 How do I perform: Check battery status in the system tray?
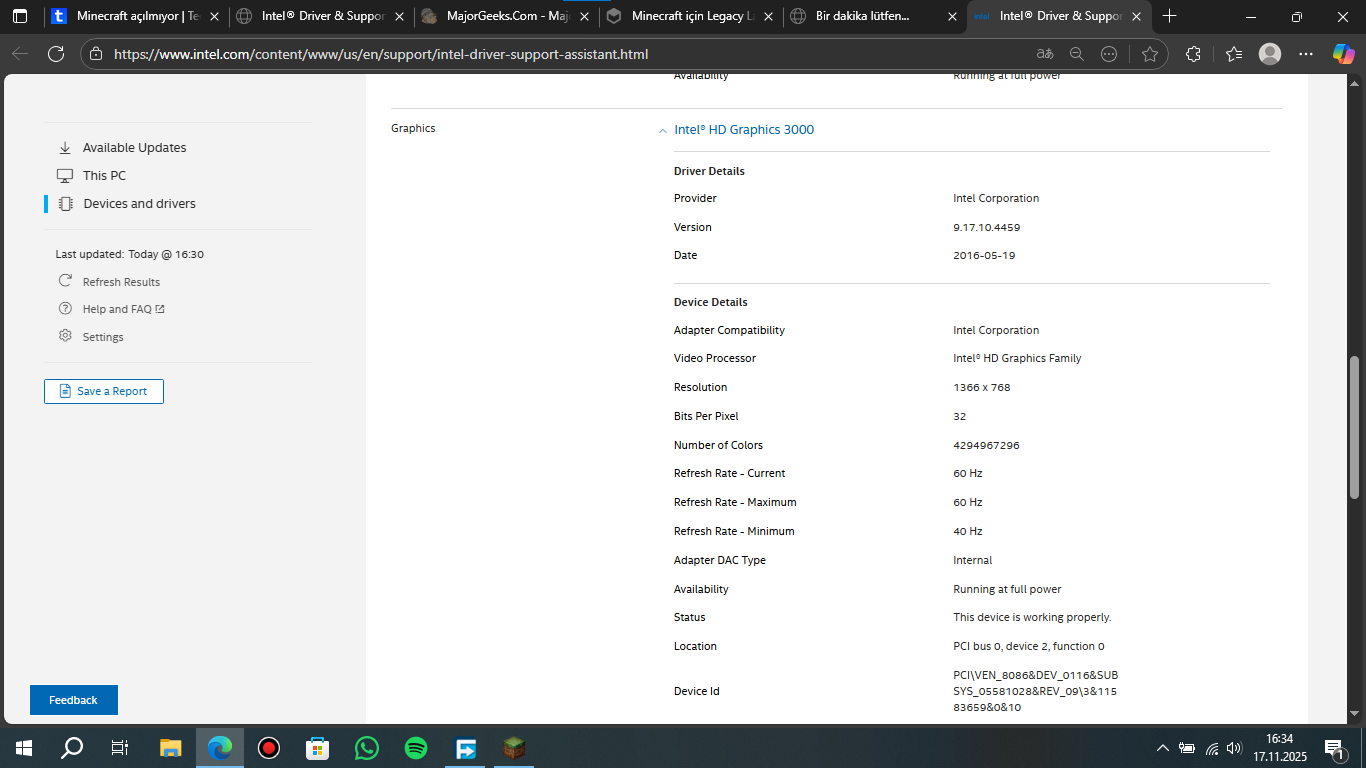click(x=1187, y=748)
